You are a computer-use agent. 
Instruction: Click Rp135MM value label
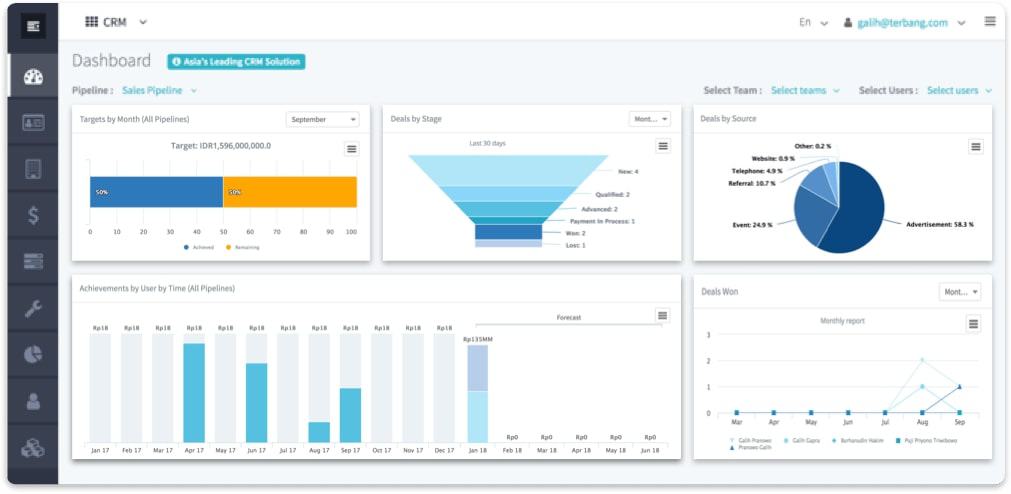click(477, 339)
